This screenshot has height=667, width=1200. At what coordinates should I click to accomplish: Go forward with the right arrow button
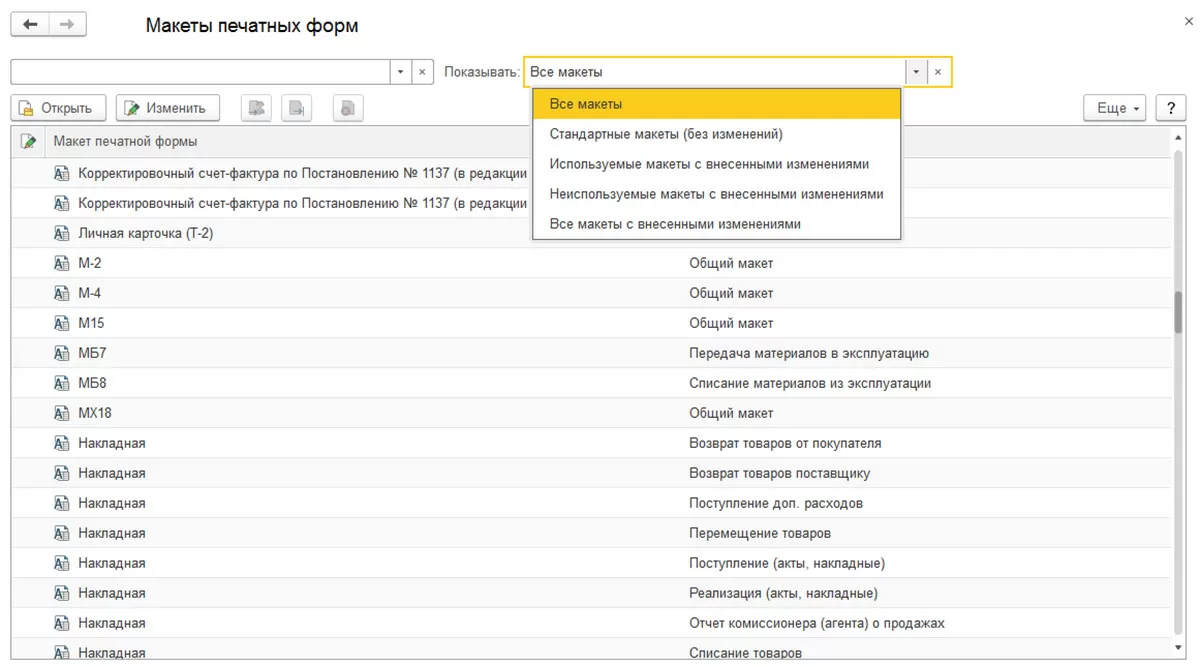(x=66, y=25)
